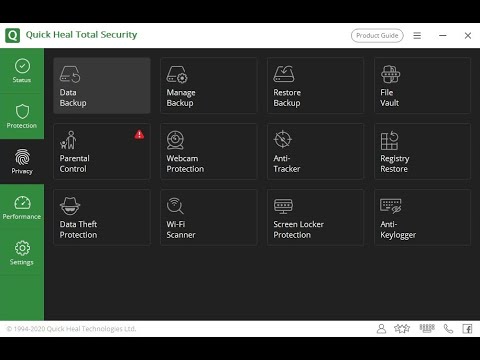Viewport: 480px width, 360px height.
Task: Switch to the Protection section
Action: coord(22,116)
